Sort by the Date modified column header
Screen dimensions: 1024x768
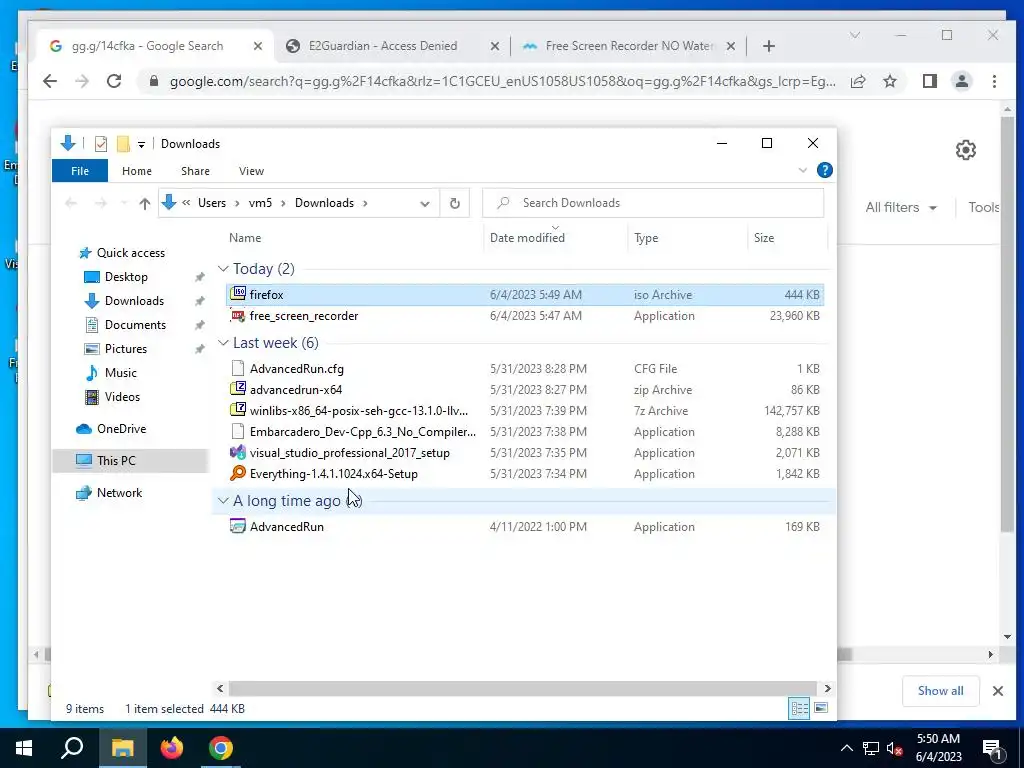click(527, 238)
